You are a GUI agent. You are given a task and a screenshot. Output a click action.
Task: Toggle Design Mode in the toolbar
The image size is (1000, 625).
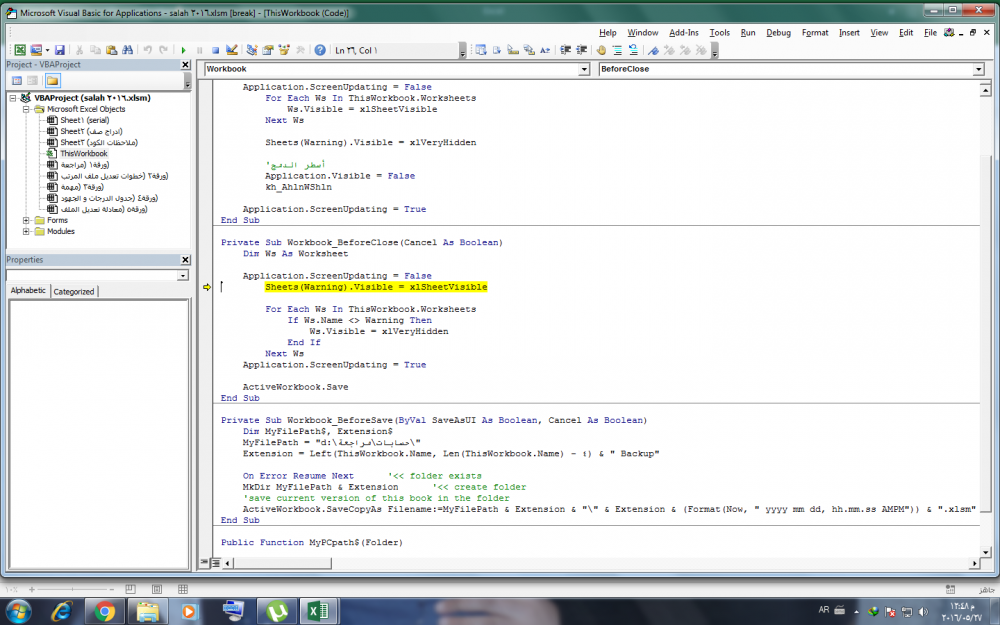point(232,50)
